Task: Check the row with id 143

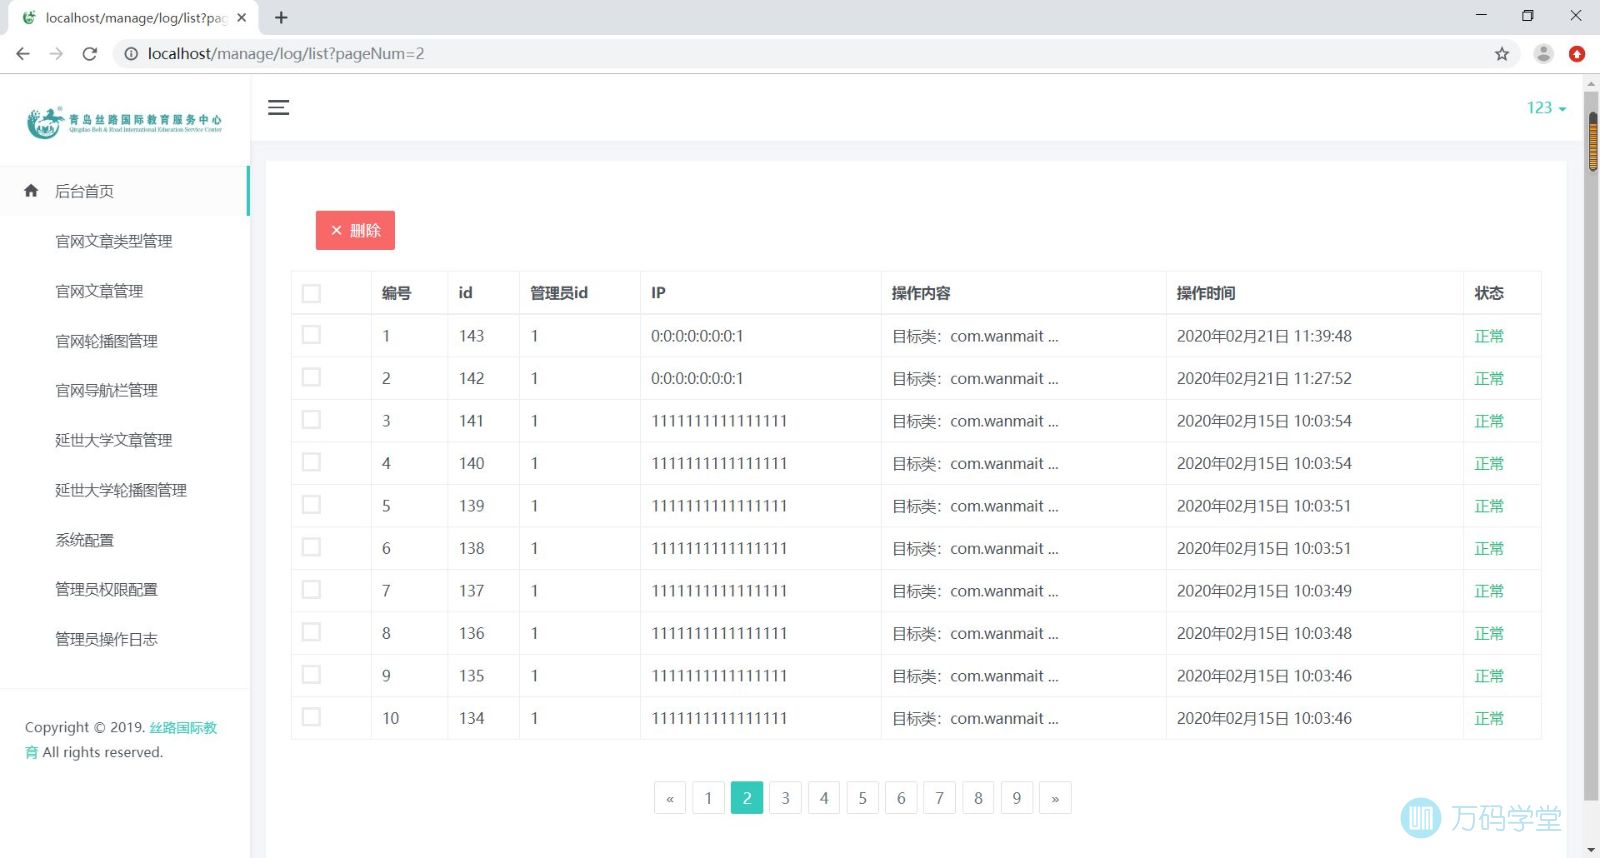Action: [x=311, y=335]
